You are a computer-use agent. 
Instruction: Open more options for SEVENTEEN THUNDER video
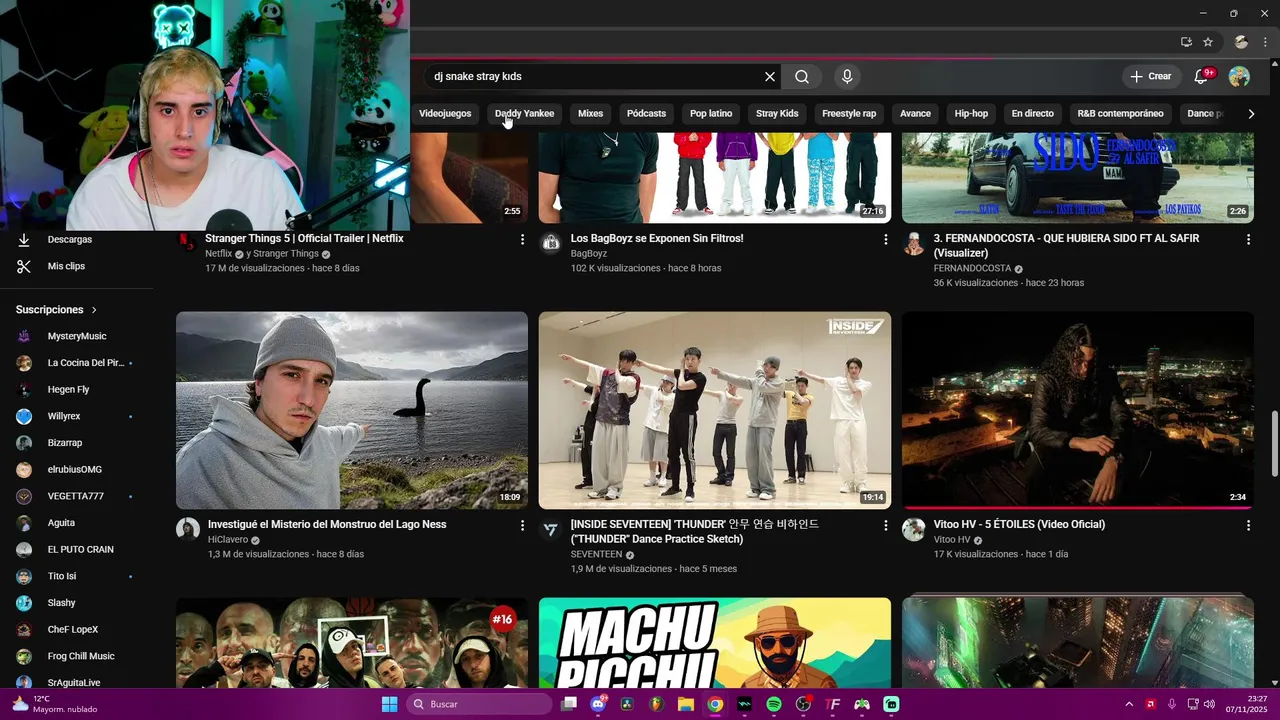[885, 525]
